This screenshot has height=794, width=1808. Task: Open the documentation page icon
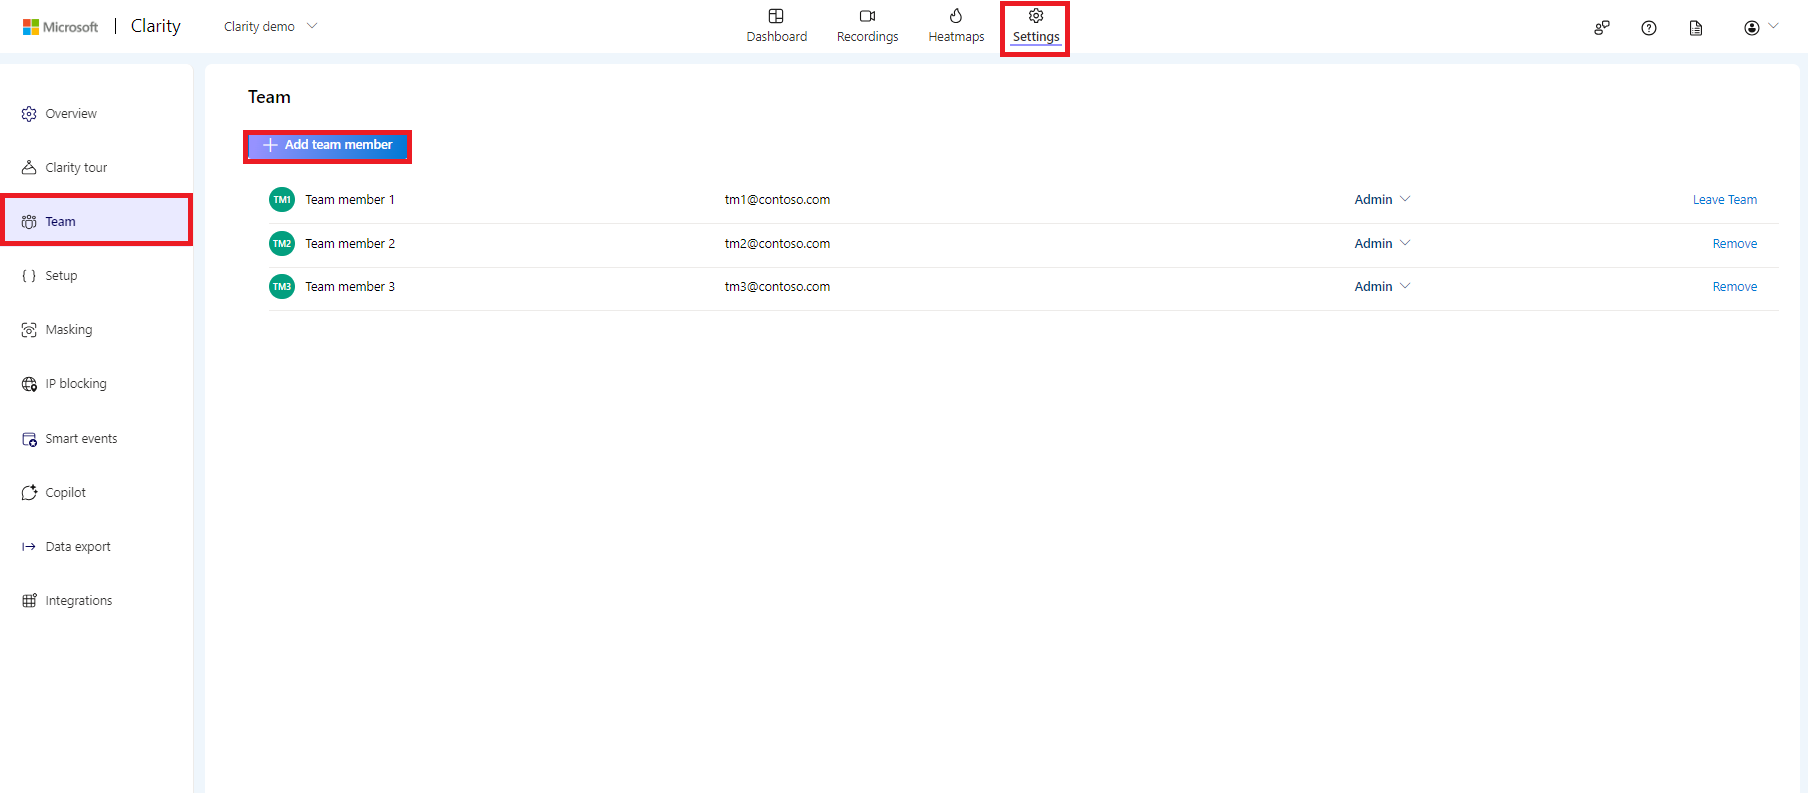pyautogui.click(x=1696, y=28)
